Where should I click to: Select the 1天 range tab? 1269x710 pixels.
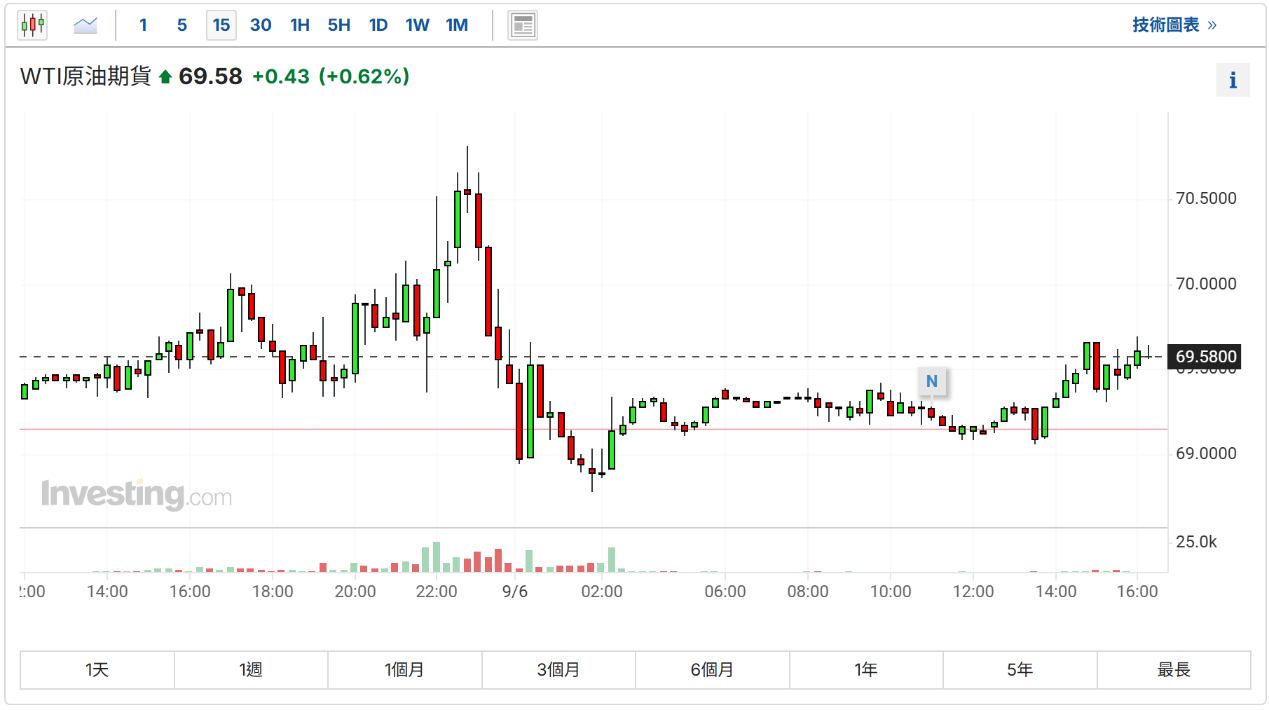97,670
